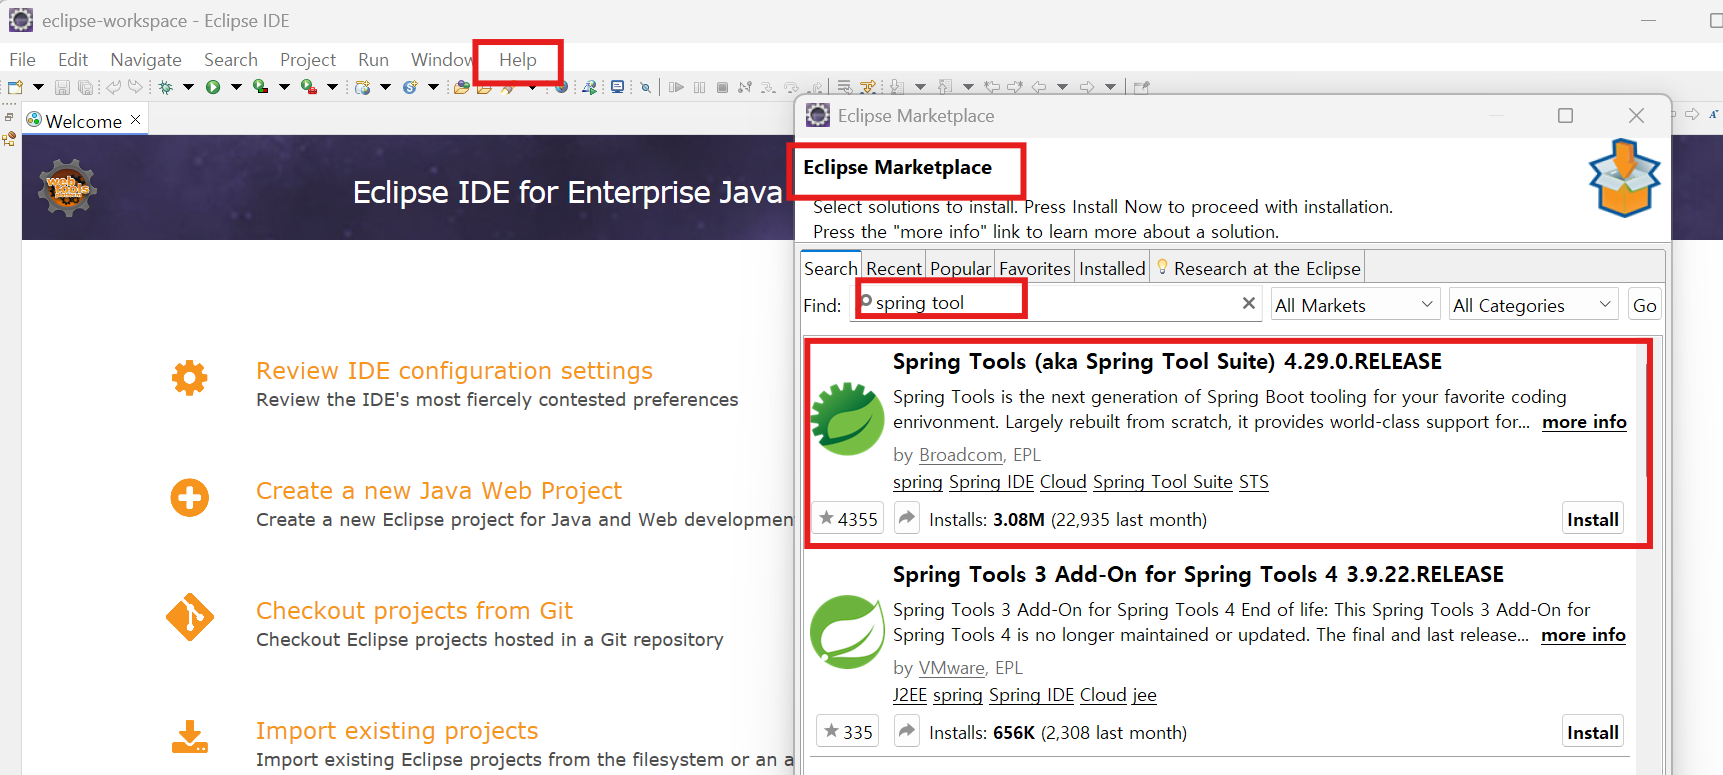
Task: Switch to Popular tab in Marketplace
Action: 960,268
